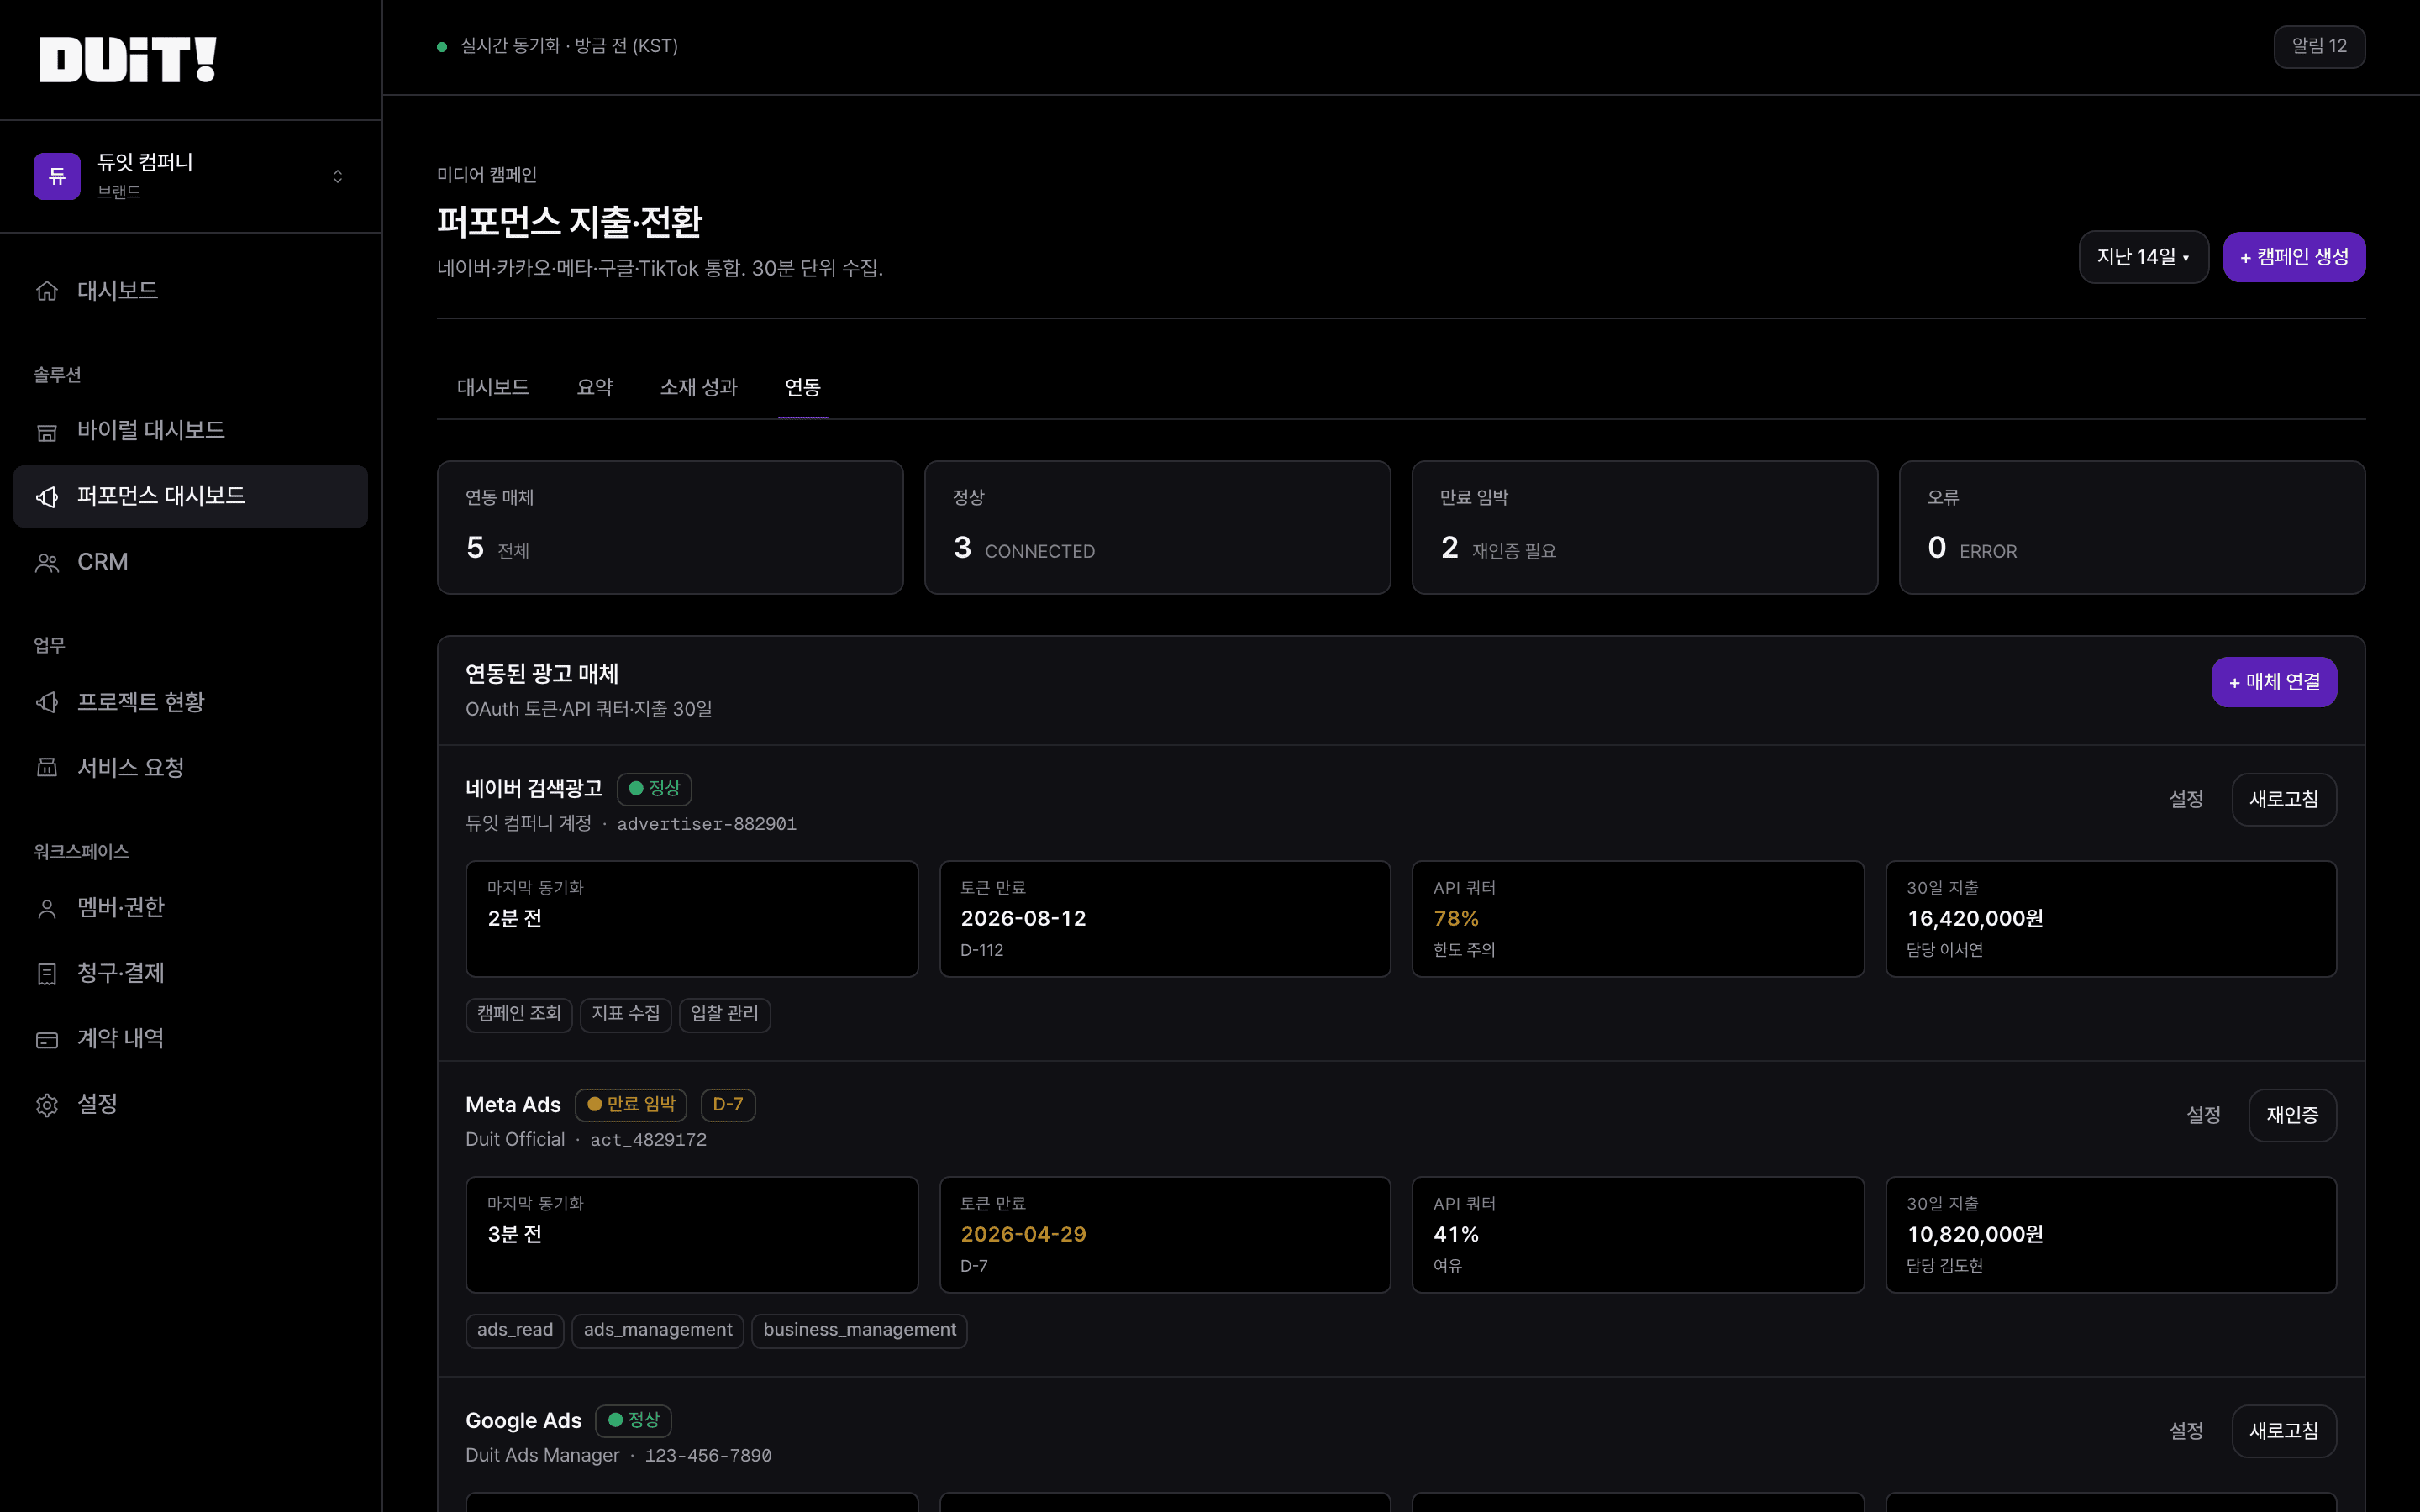
Task: Click 재인증 for Meta Ads
Action: pyautogui.click(x=2292, y=1115)
